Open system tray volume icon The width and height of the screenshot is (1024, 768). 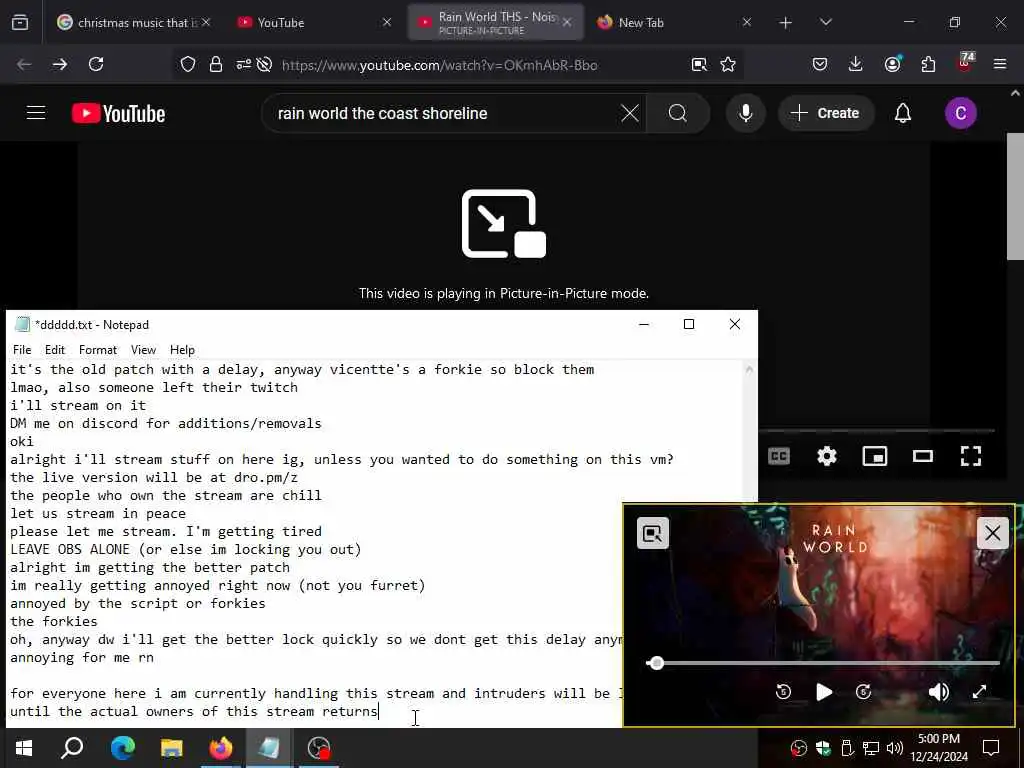click(x=895, y=748)
